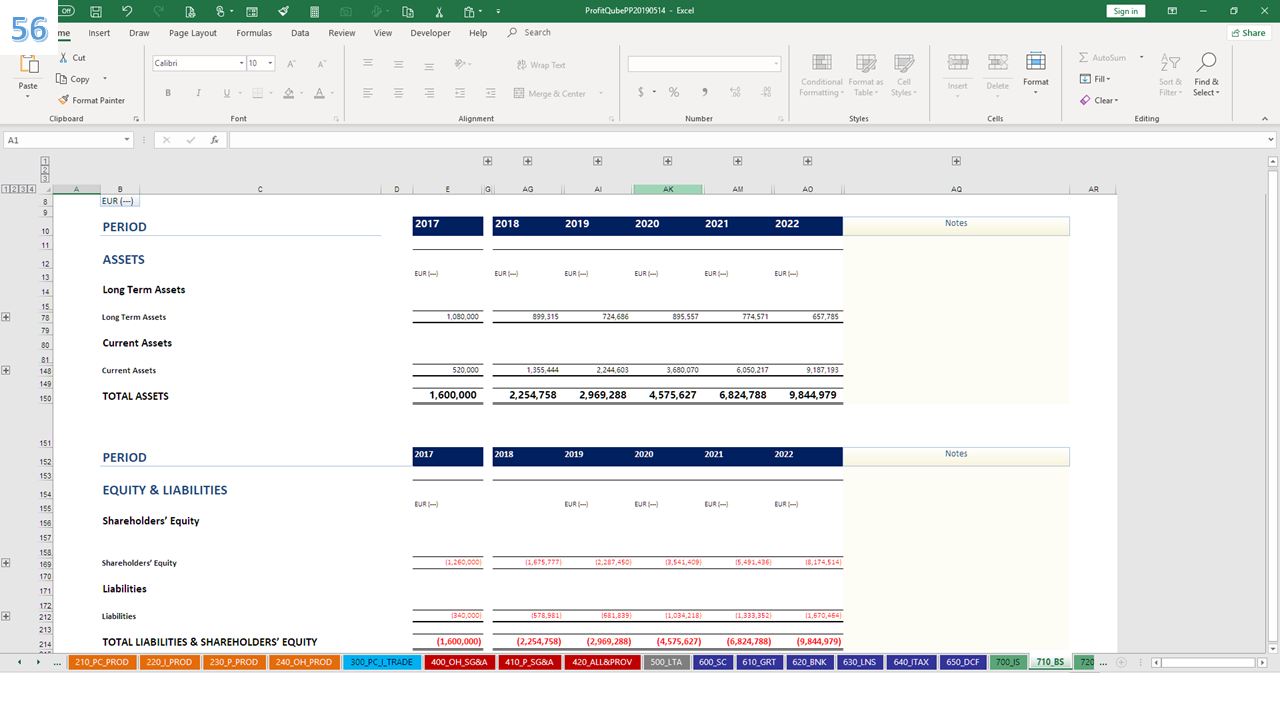Switch to the View tab
1280x720 pixels.
(383, 33)
